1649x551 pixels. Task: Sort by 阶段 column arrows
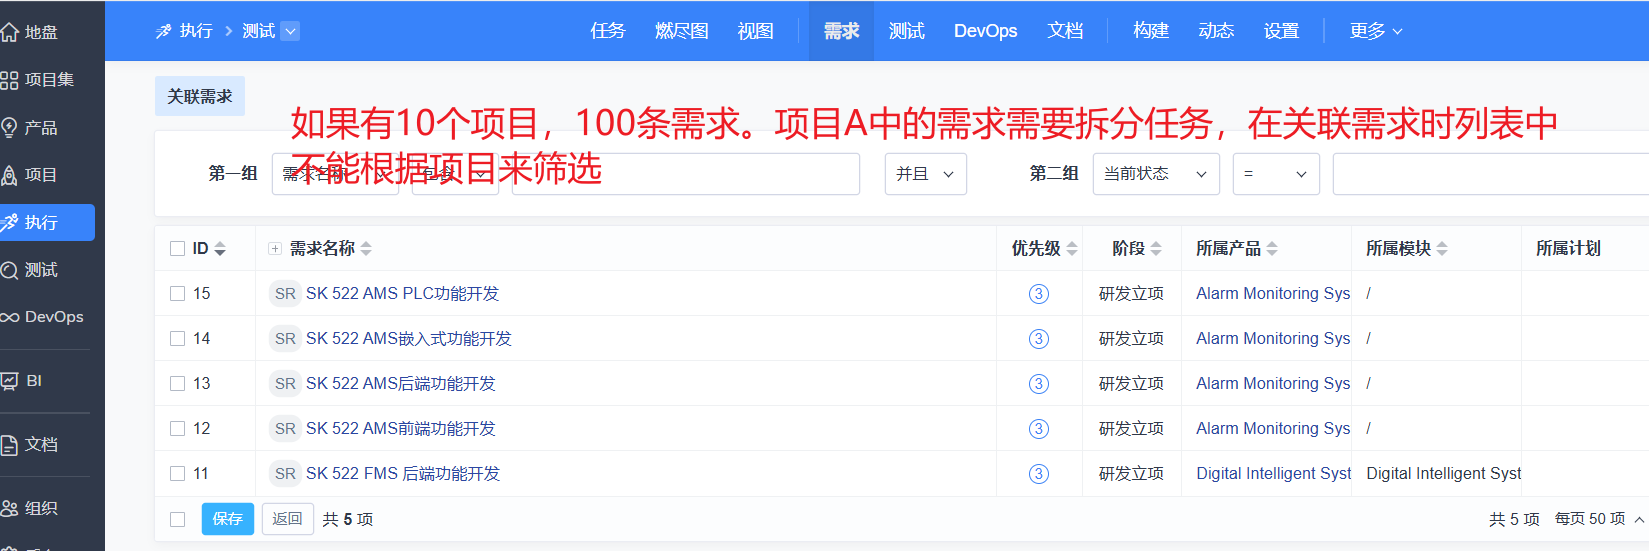[x=1156, y=249]
